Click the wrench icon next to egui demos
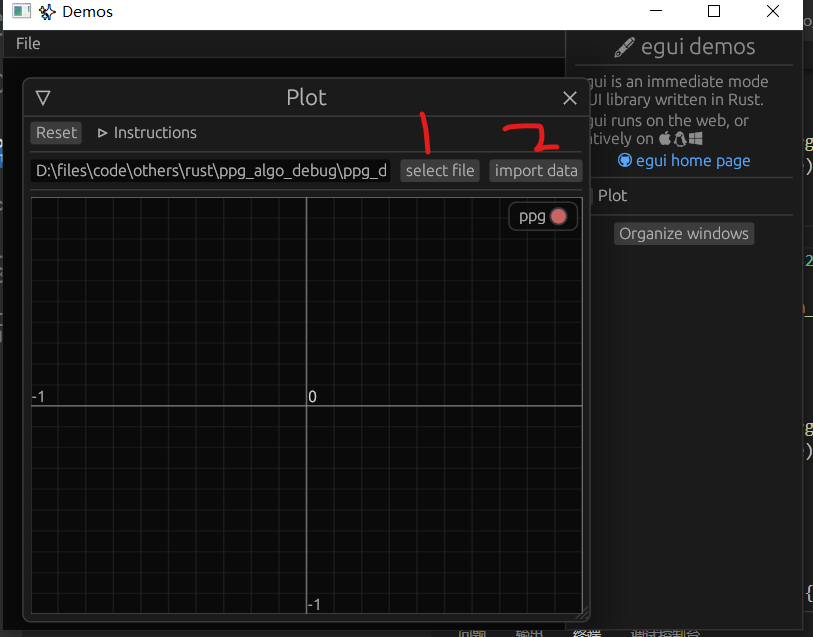813x637 pixels. point(624,47)
